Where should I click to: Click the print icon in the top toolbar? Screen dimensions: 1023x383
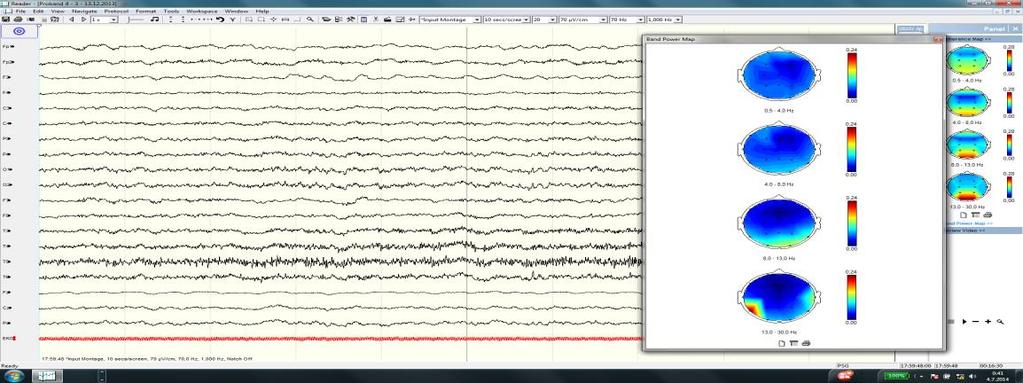coord(18,20)
